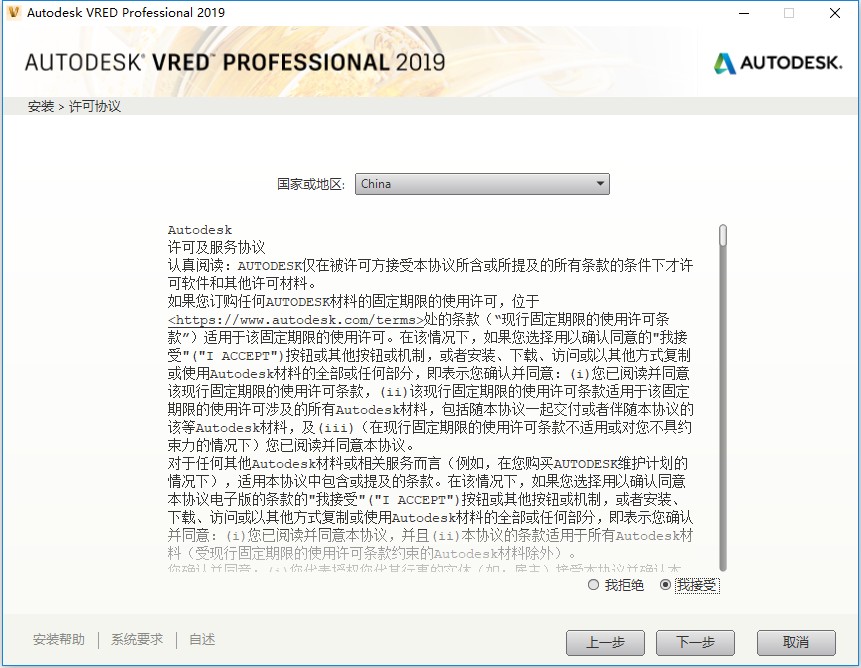Click the license agreement scrollbar thumb

pyautogui.click(x=723, y=235)
